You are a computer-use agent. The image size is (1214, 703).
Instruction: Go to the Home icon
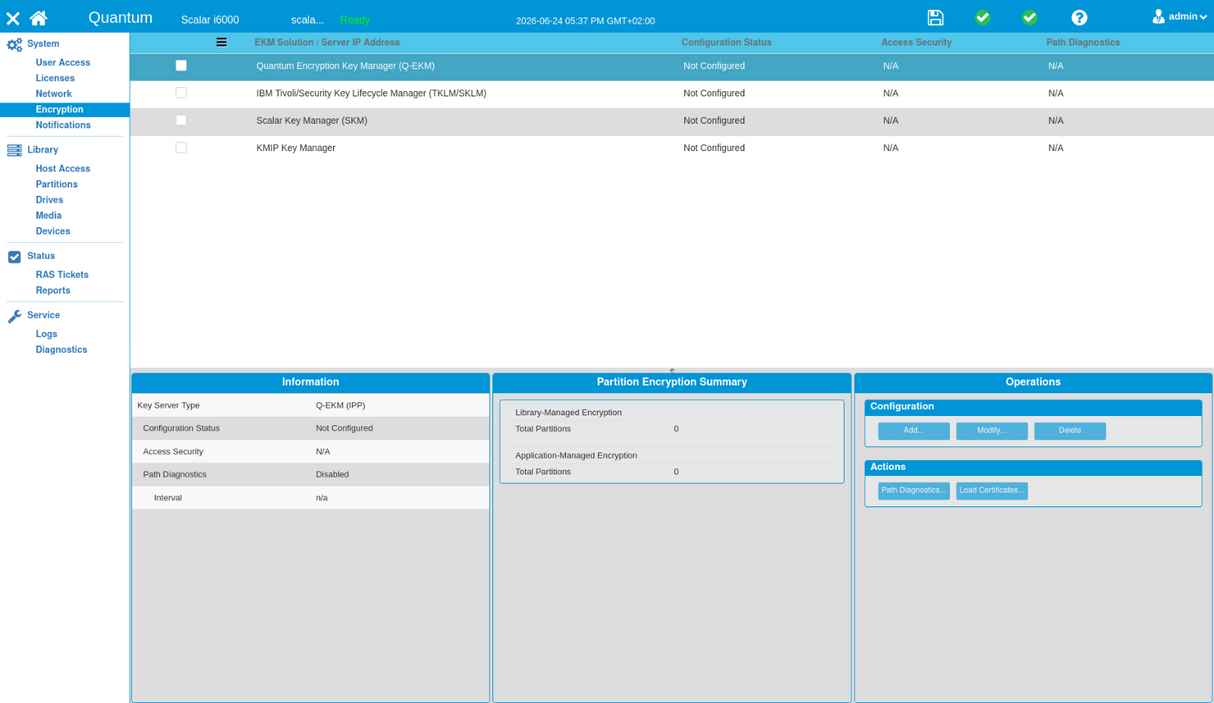38,18
